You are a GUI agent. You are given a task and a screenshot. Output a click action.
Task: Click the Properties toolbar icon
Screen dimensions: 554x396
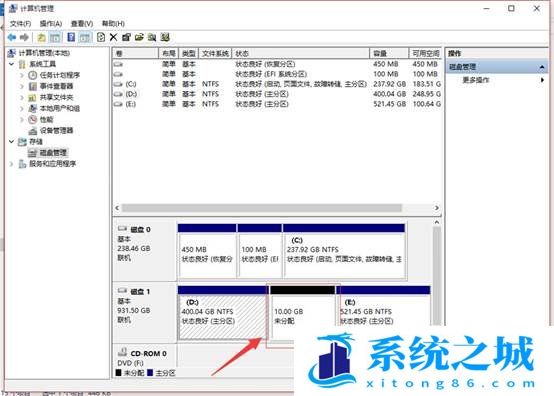click(x=126, y=37)
